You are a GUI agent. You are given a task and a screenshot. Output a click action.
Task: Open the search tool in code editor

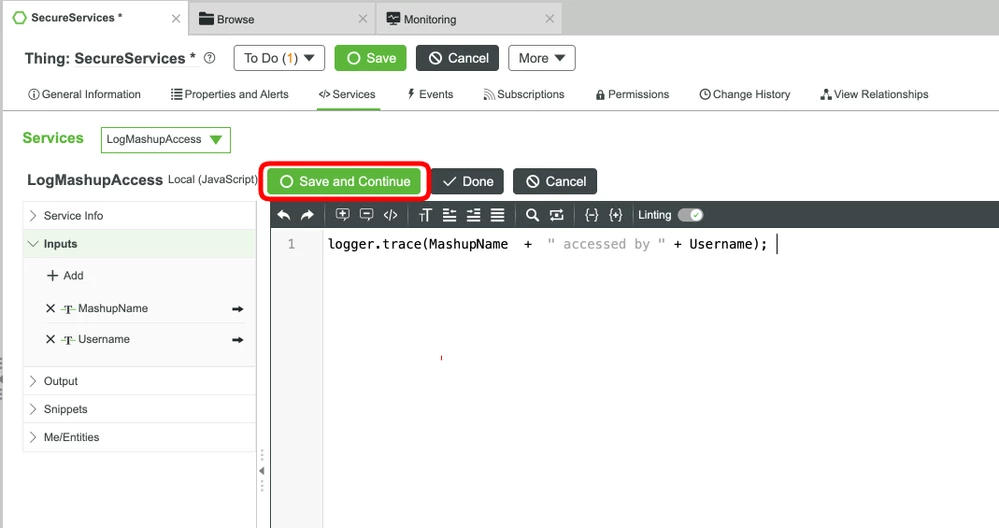click(x=532, y=215)
